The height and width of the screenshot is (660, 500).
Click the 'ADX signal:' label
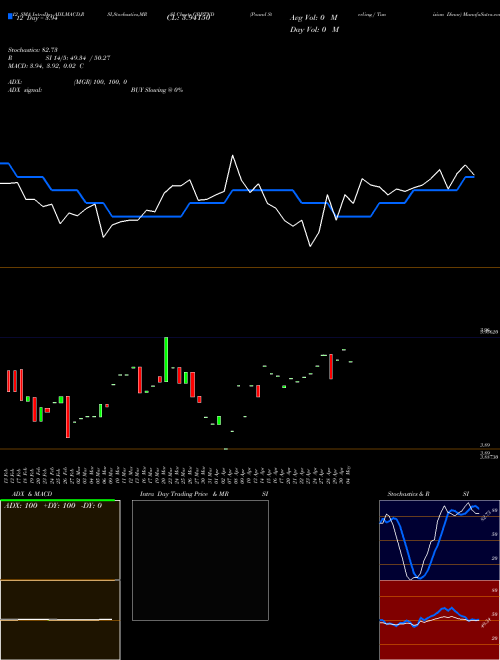click(25, 90)
